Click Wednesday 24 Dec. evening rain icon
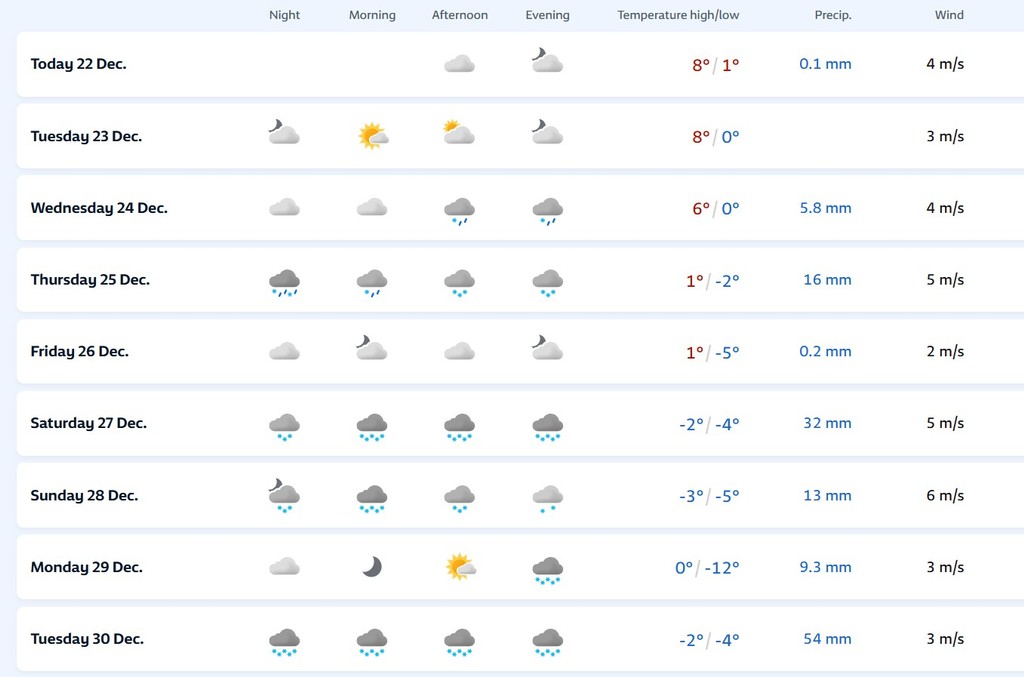The image size is (1024, 677). click(x=547, y=210)
